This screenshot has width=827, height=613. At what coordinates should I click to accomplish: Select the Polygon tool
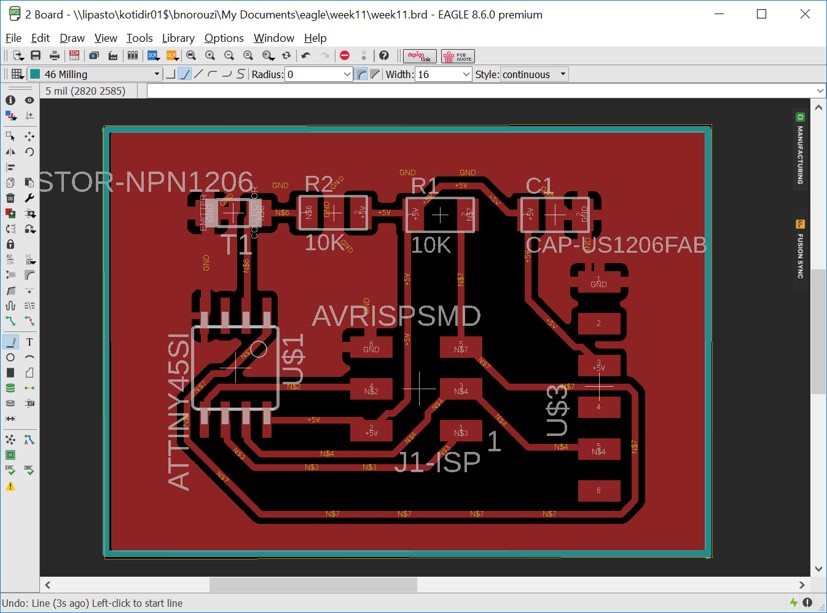tap(30, 372)
